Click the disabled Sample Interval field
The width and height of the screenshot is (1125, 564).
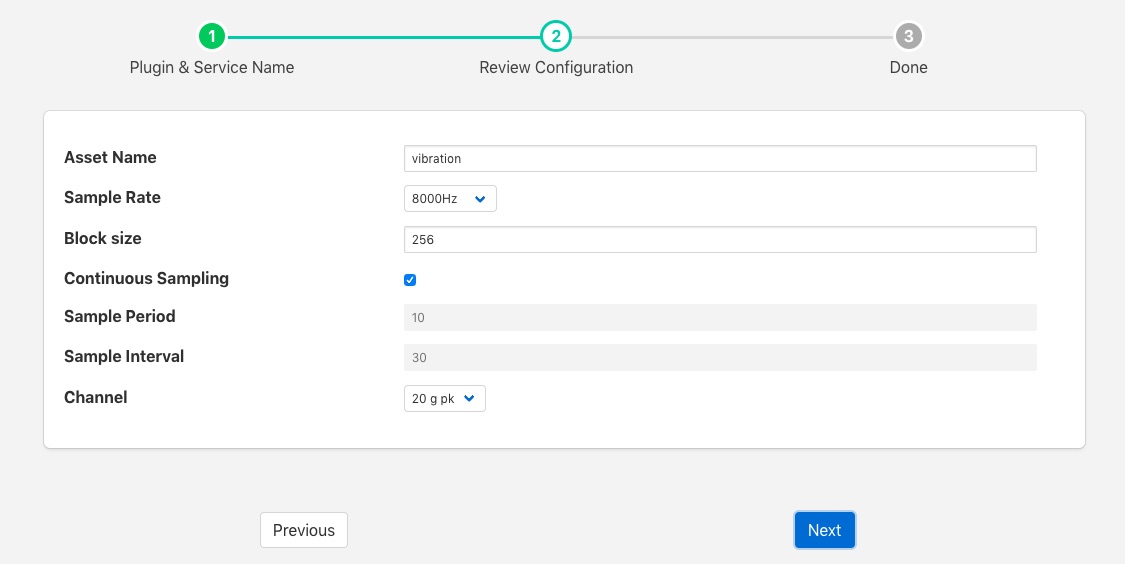[x=720, y=358]
